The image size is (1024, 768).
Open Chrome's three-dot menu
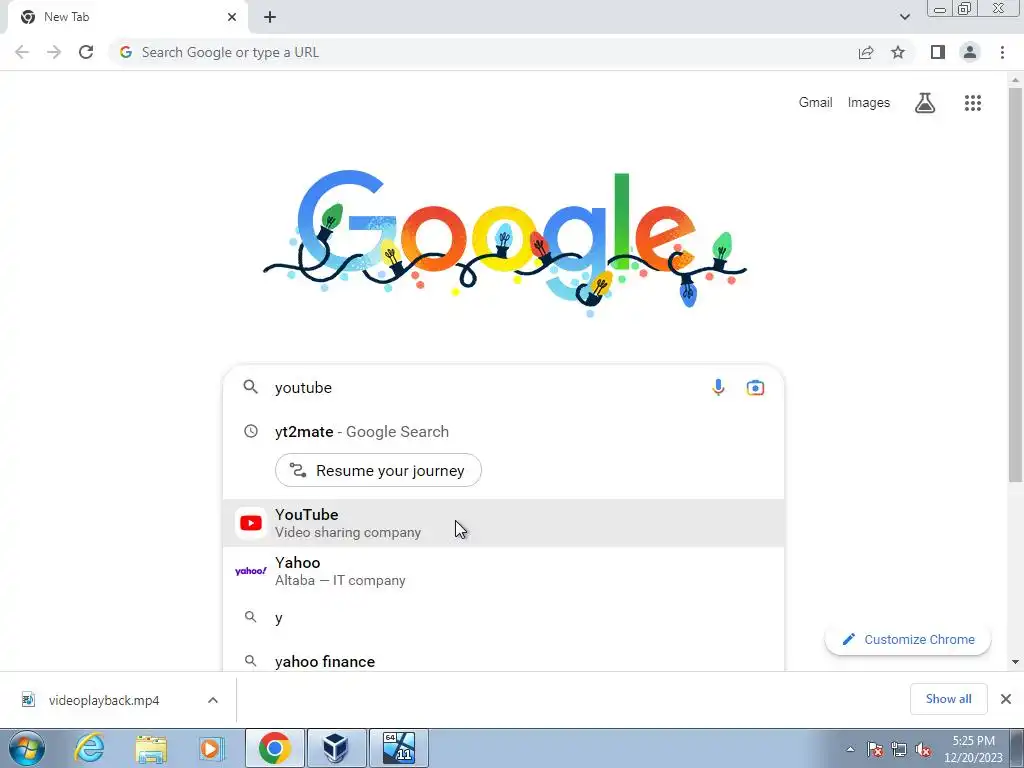(1002, 52)
